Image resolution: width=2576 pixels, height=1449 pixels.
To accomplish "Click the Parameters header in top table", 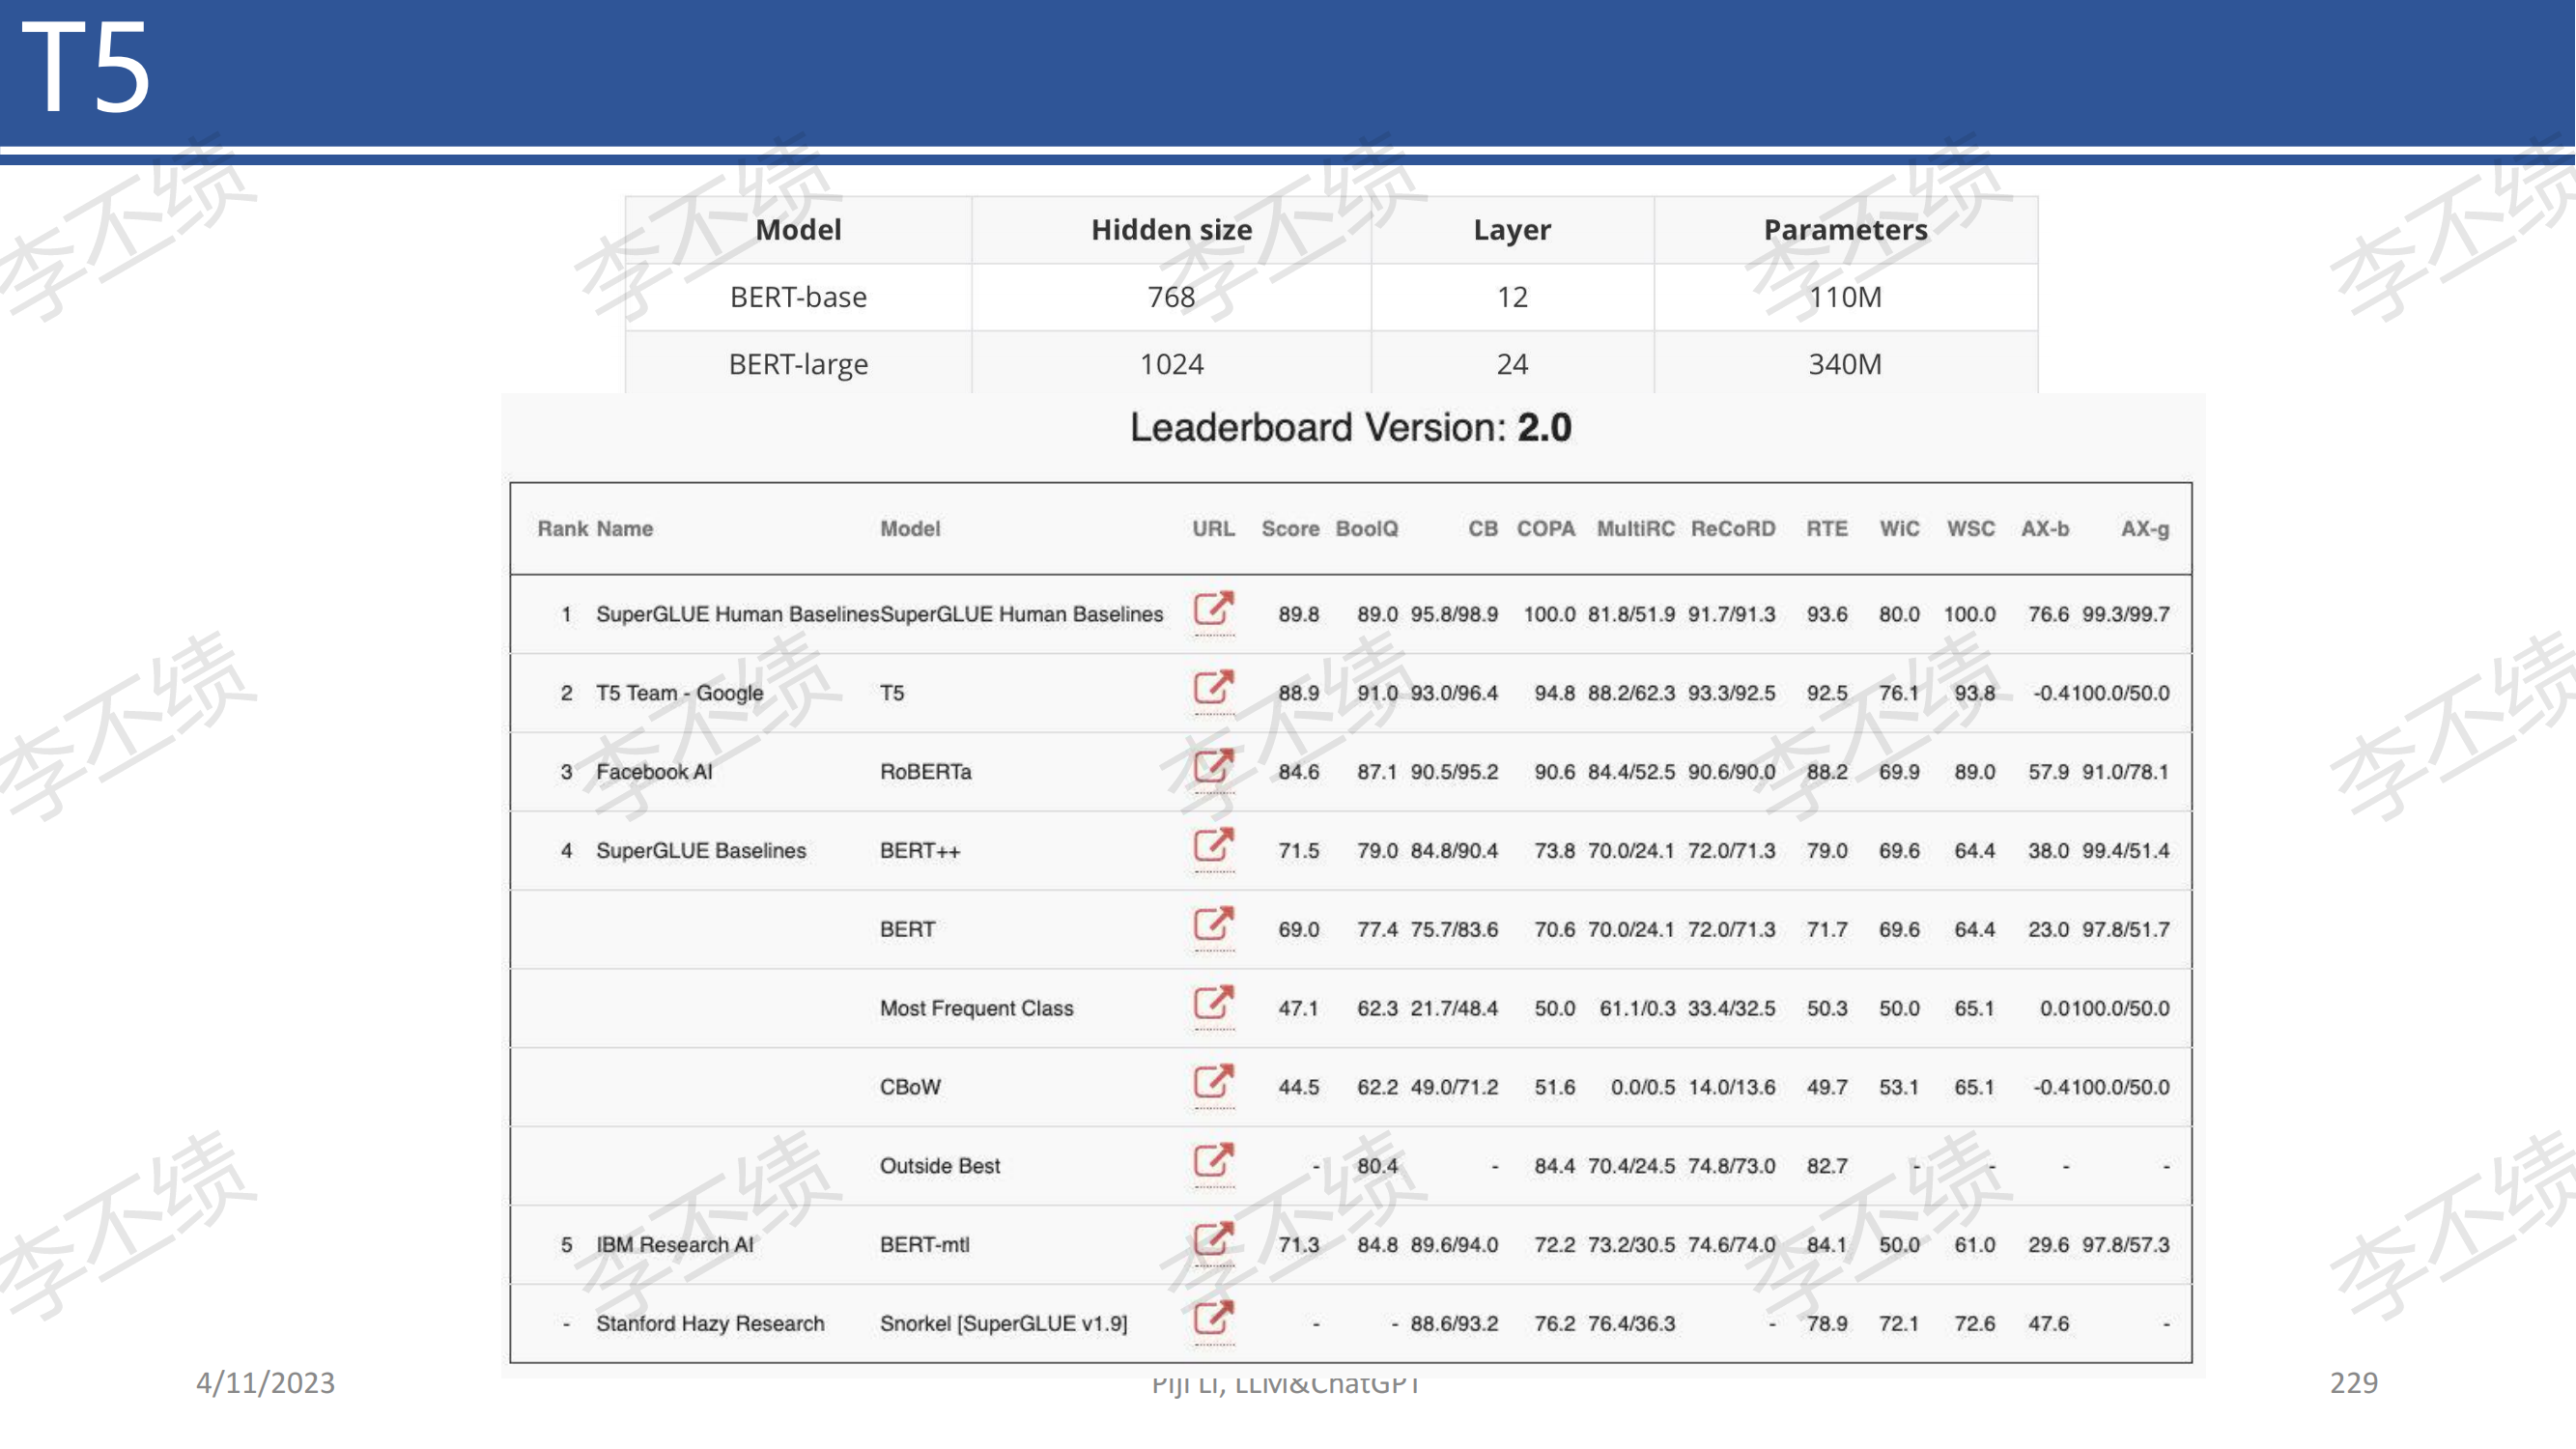I will (1846, 230).
